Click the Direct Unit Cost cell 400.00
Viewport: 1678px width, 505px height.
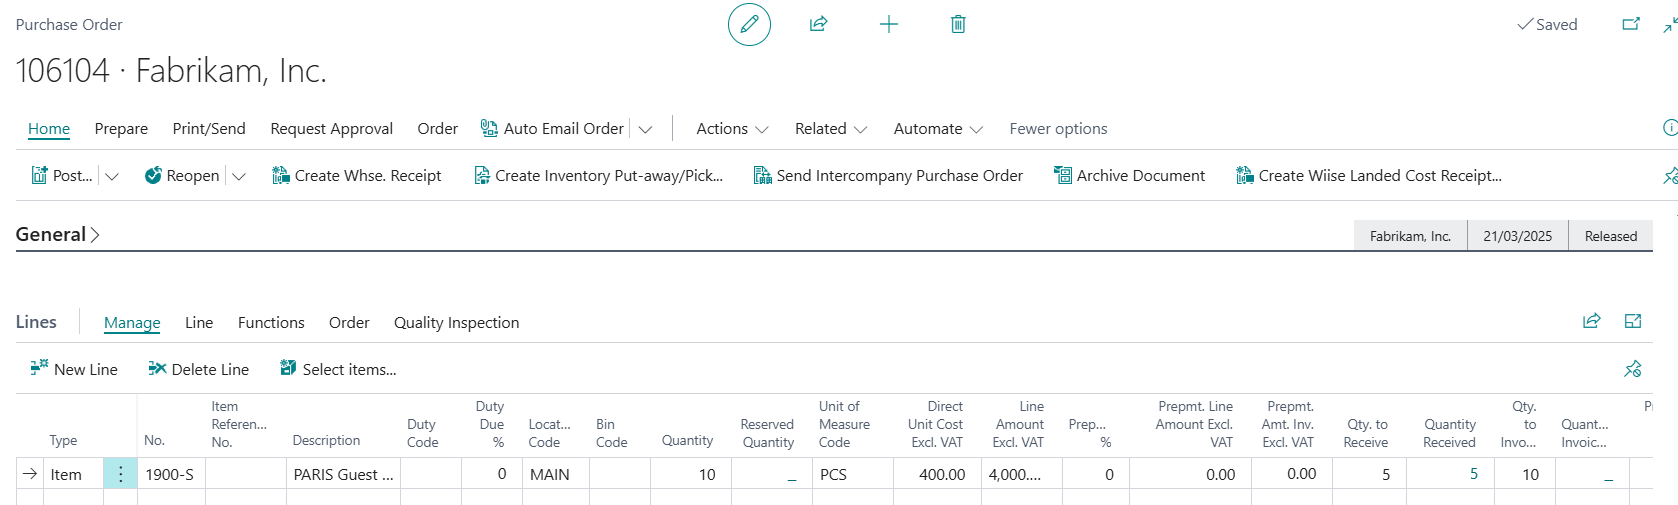pyautogui.click(x=937, y=474)
